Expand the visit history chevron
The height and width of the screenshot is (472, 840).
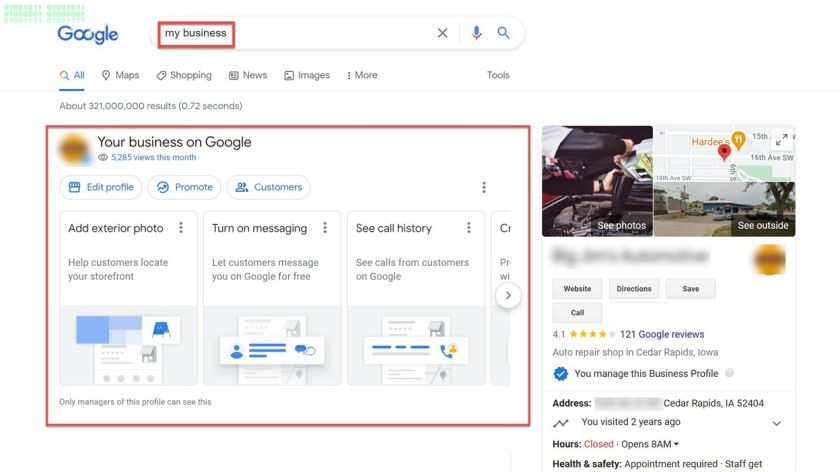click(x=777, y=423)
